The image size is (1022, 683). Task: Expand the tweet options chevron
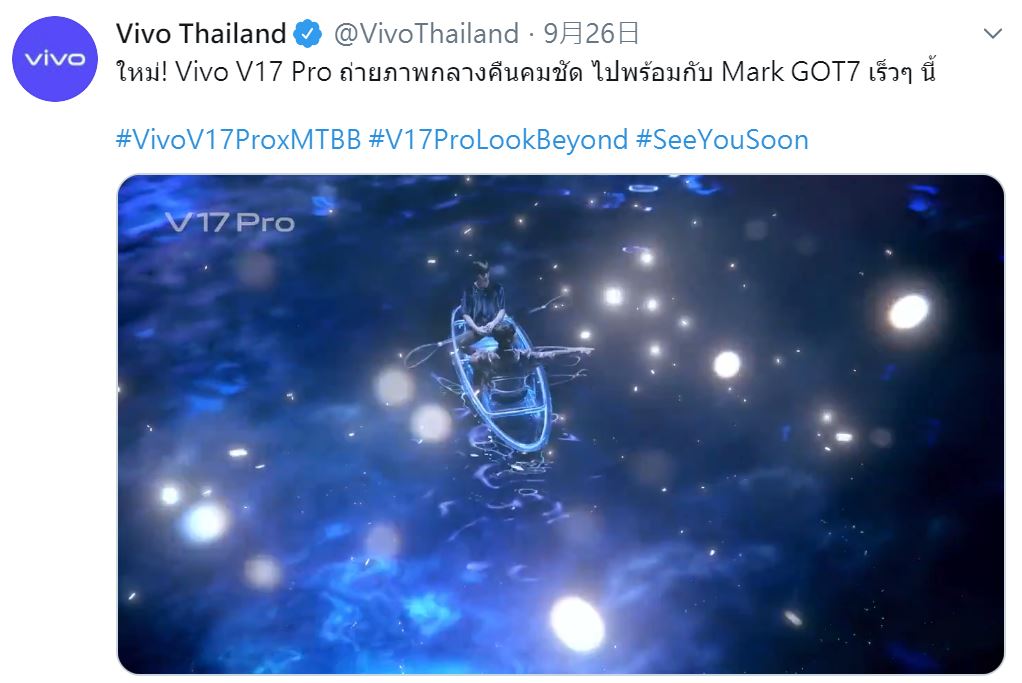click(992, 34)
